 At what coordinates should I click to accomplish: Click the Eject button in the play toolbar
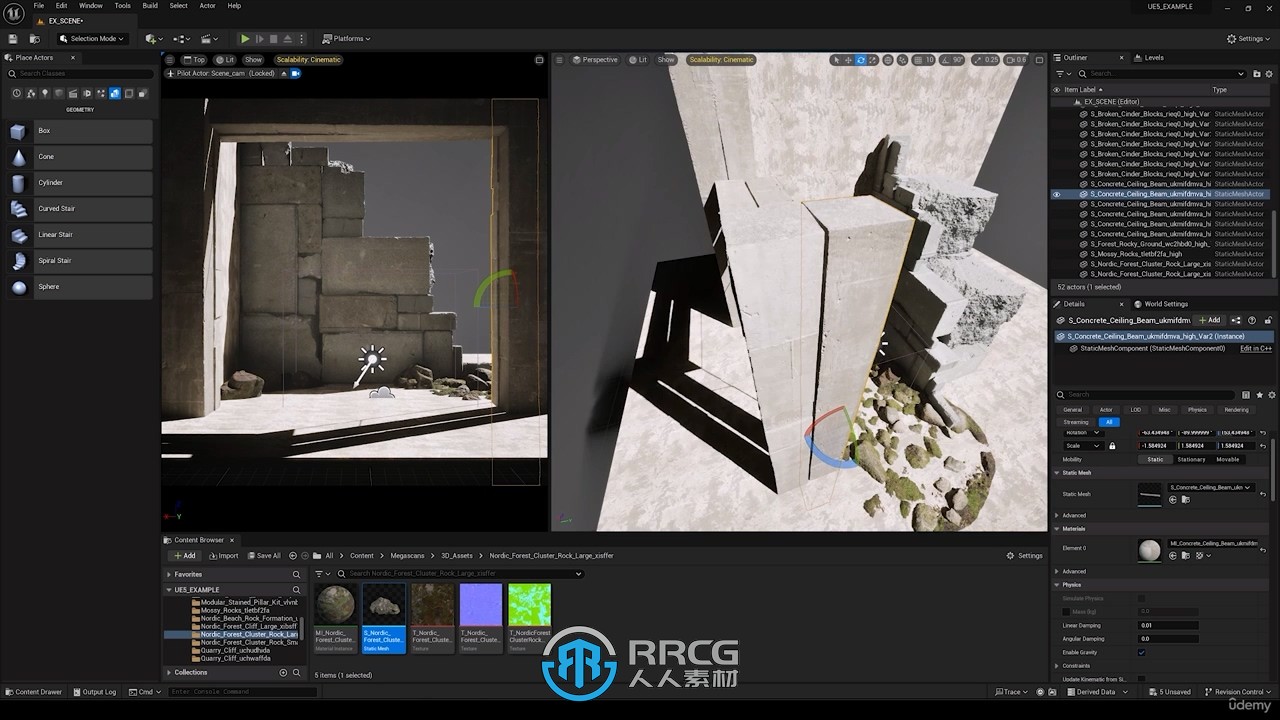point(288,39)
